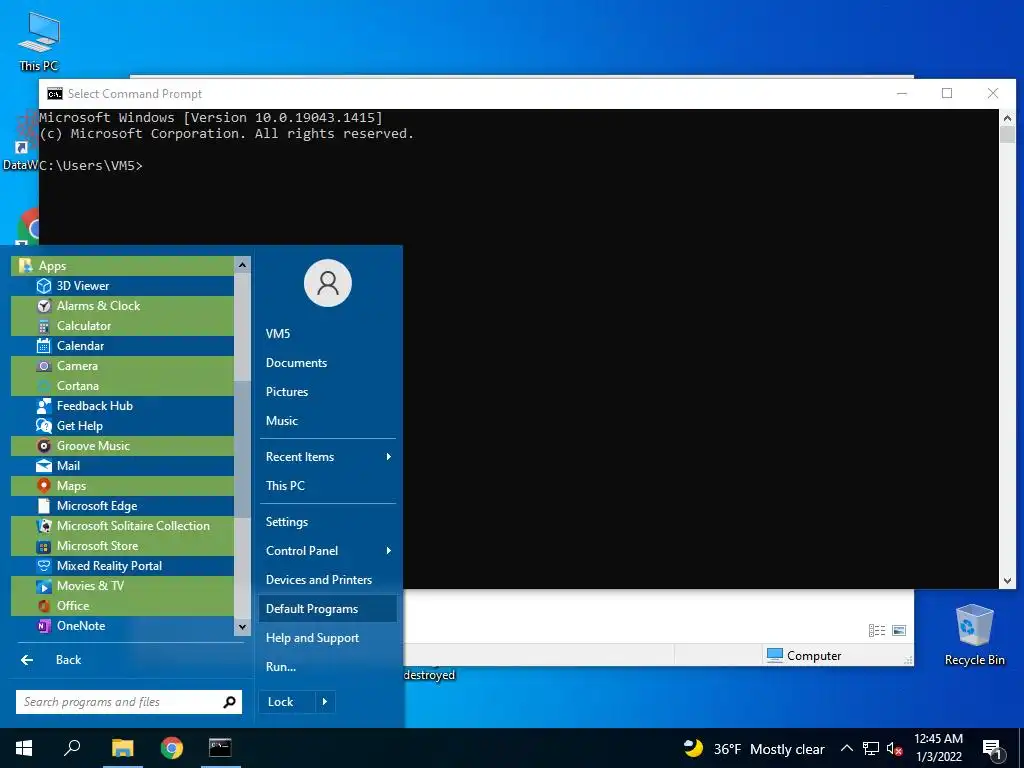1024x768 pixels.
Task: Click Computer in background window status bar
Action: (804, 656)
